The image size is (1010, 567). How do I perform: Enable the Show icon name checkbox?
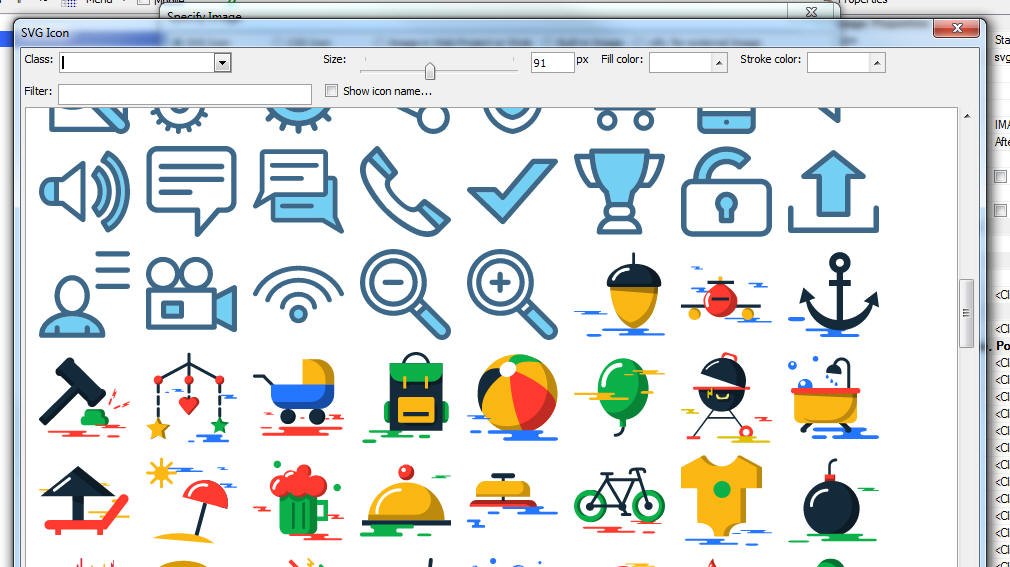tap(331, 91)
